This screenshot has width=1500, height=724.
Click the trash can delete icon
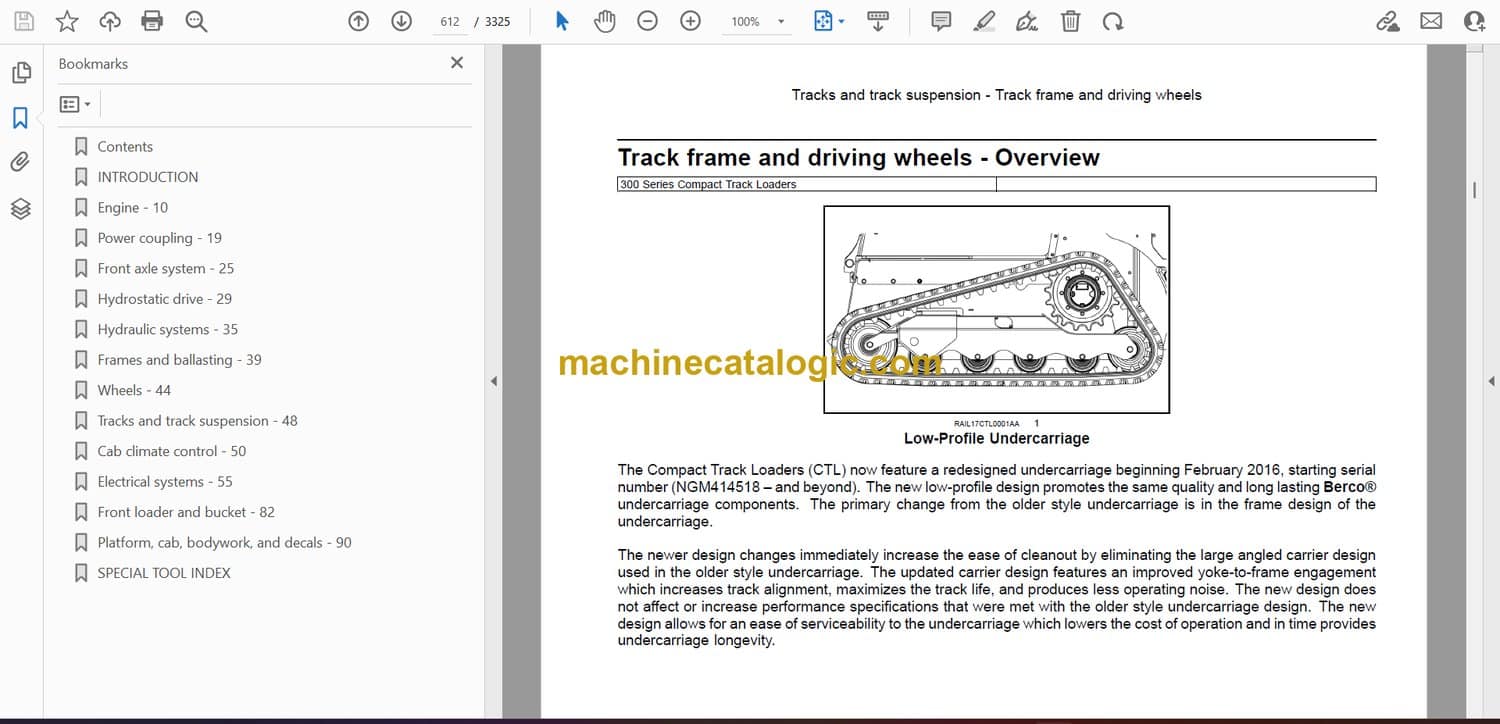click(1070, 21)
